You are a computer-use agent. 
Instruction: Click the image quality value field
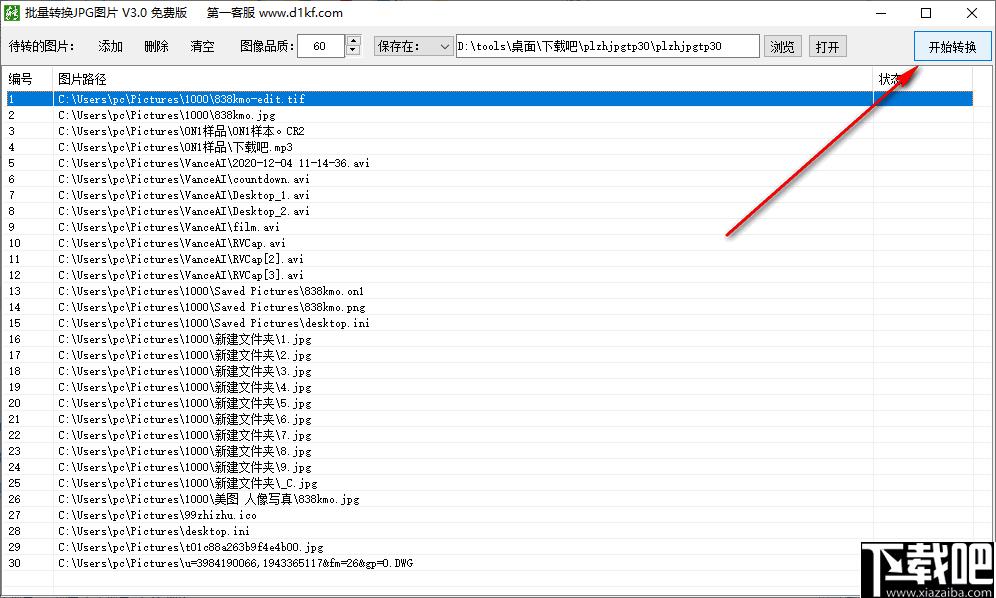click(x=322, y=47)
